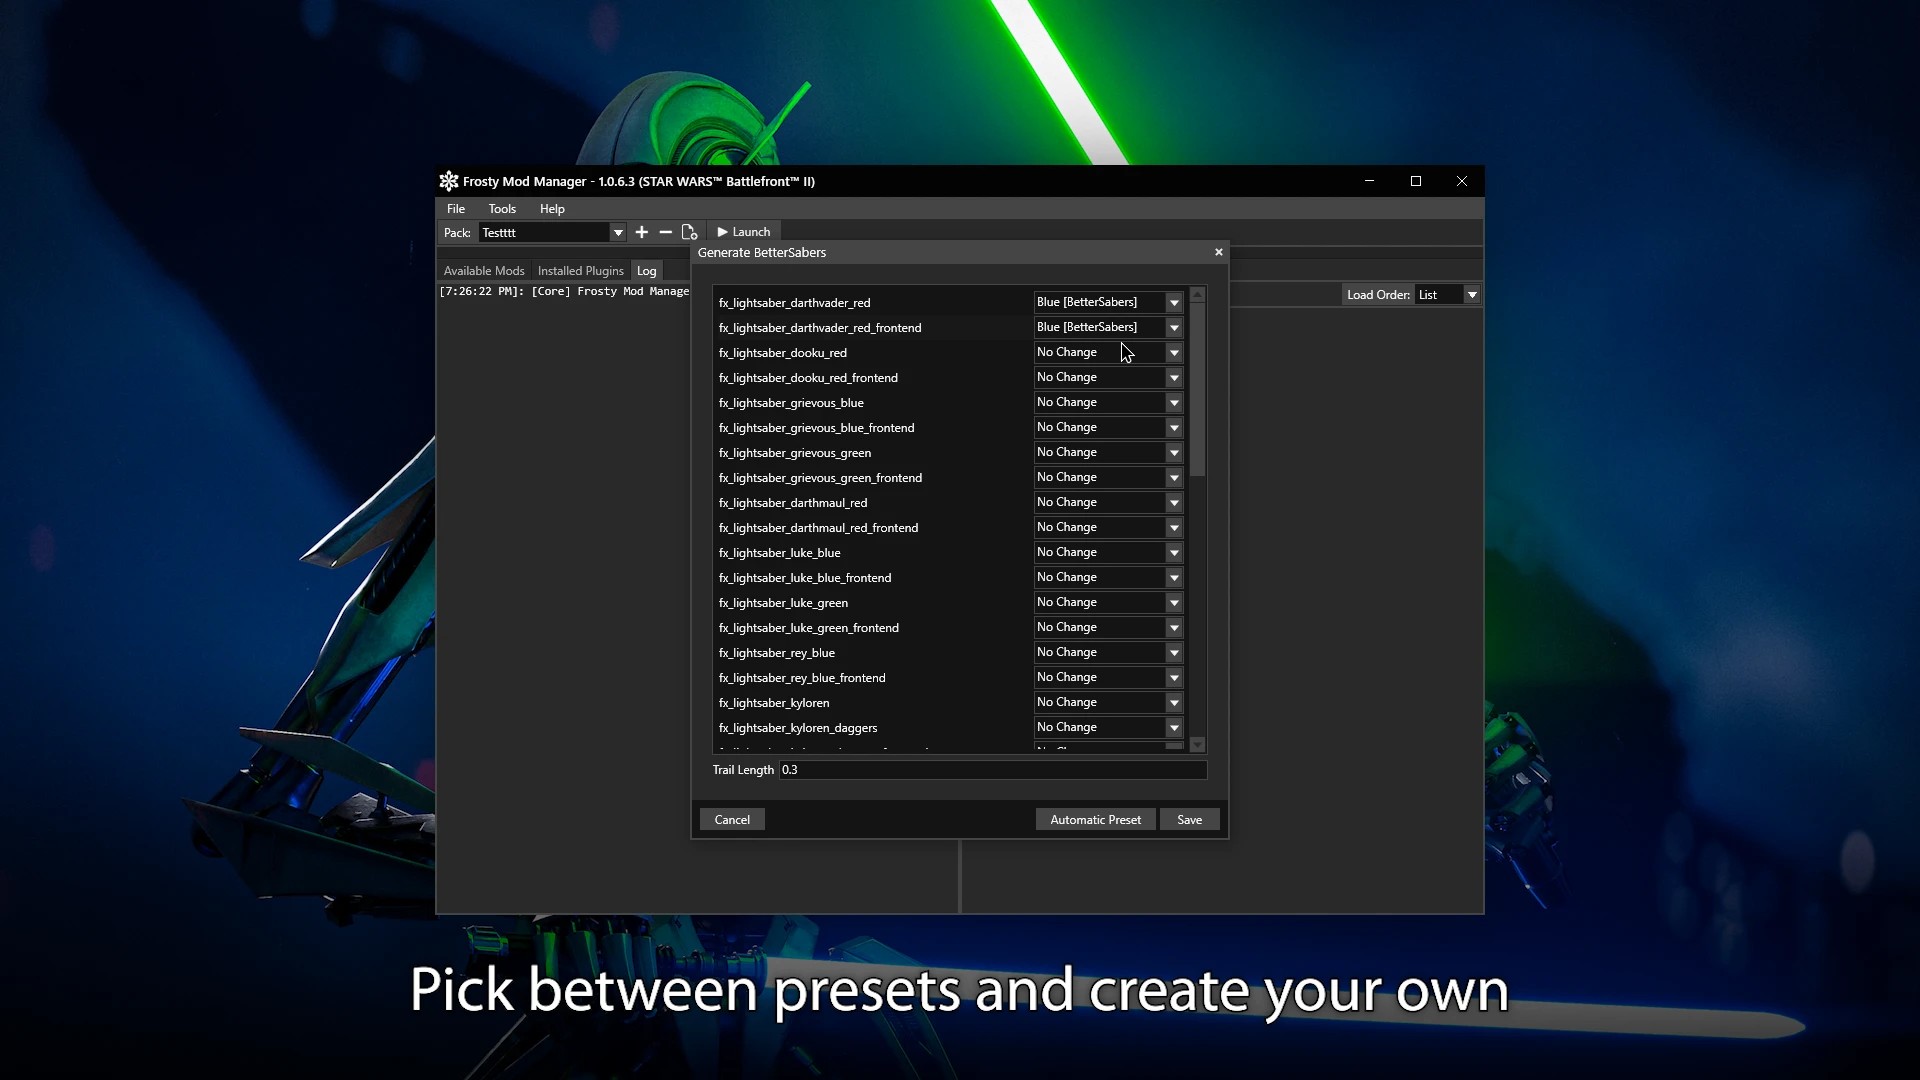Open dropdown for fx_lightsaber_grievous_blue_frontend
Image resolution: width=1920 pixels, height=1080 pixels.
pos(1108,427)
